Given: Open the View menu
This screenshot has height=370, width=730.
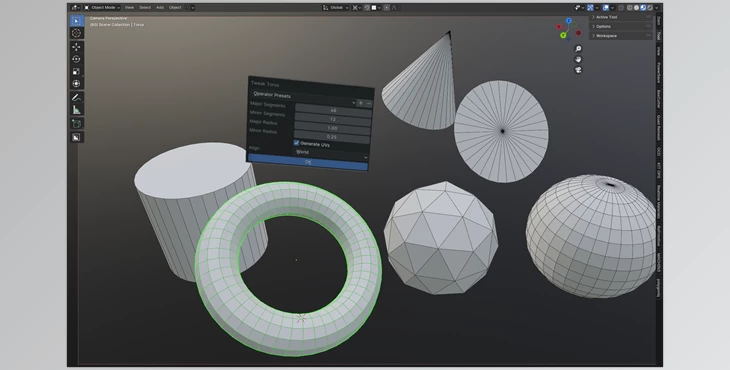Looking at the screenshot, I should click(129, 7).
